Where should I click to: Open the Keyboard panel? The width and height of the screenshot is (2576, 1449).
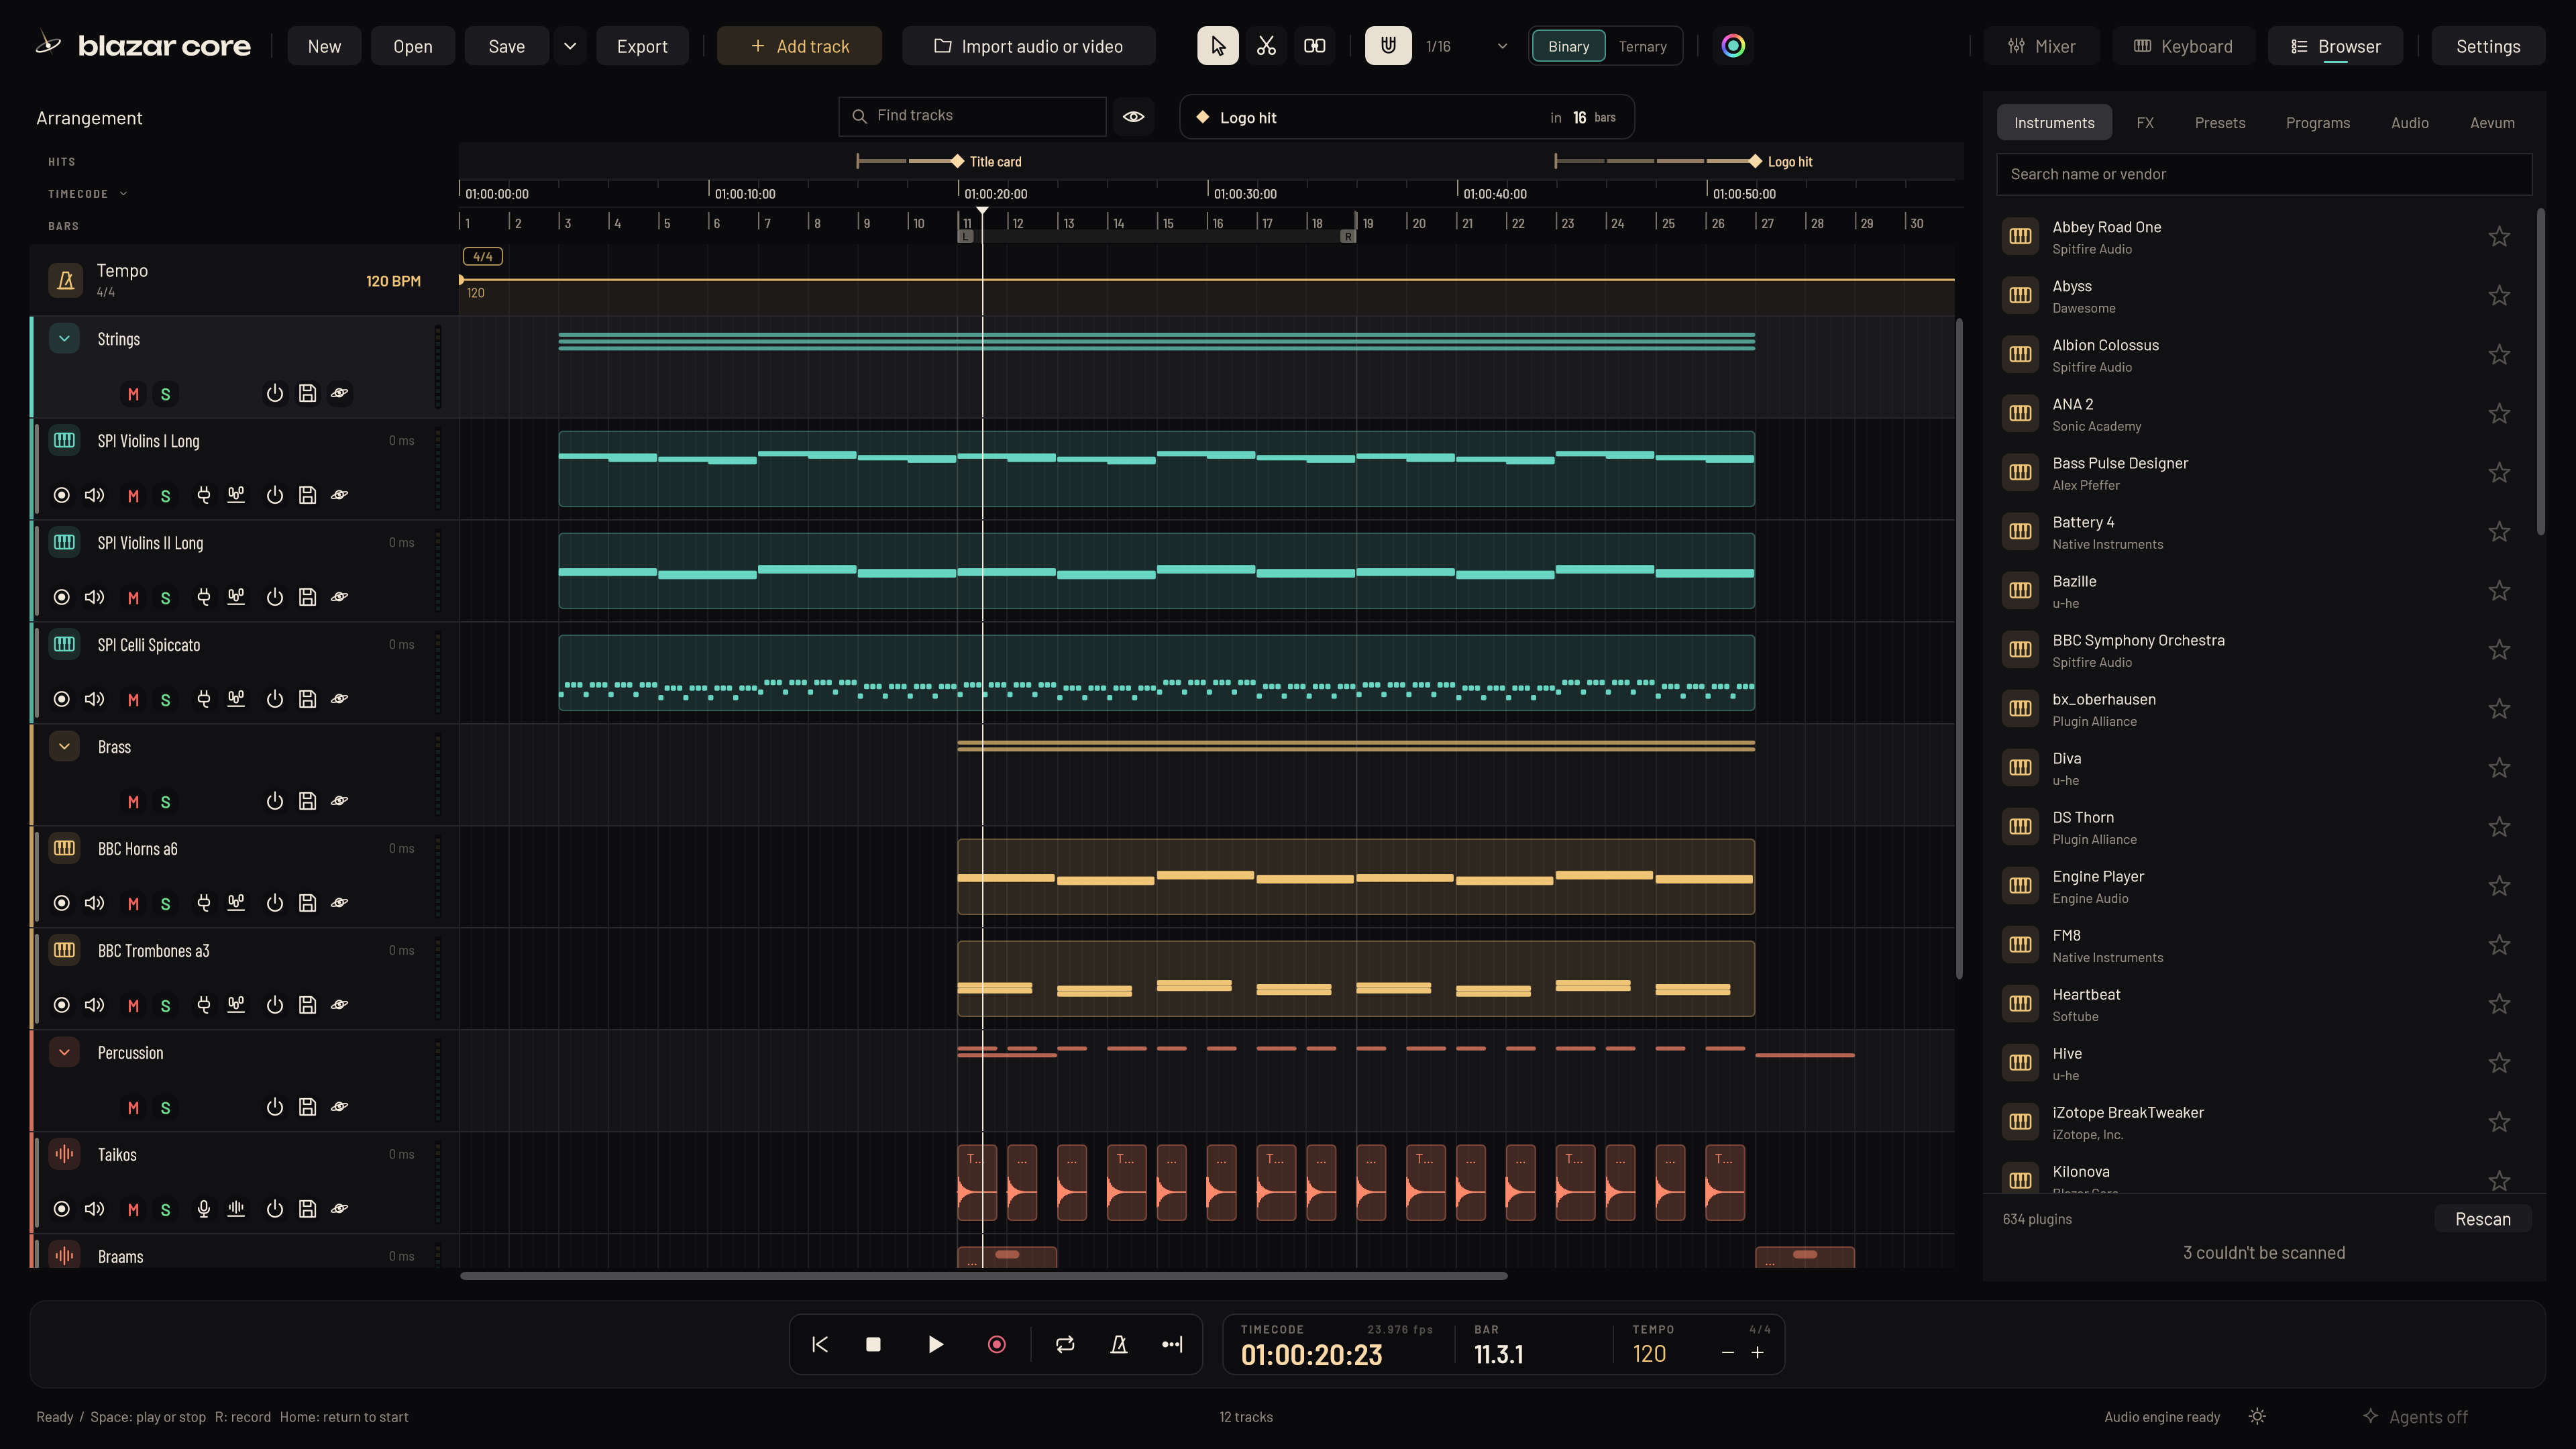[x=2183, y=46]
